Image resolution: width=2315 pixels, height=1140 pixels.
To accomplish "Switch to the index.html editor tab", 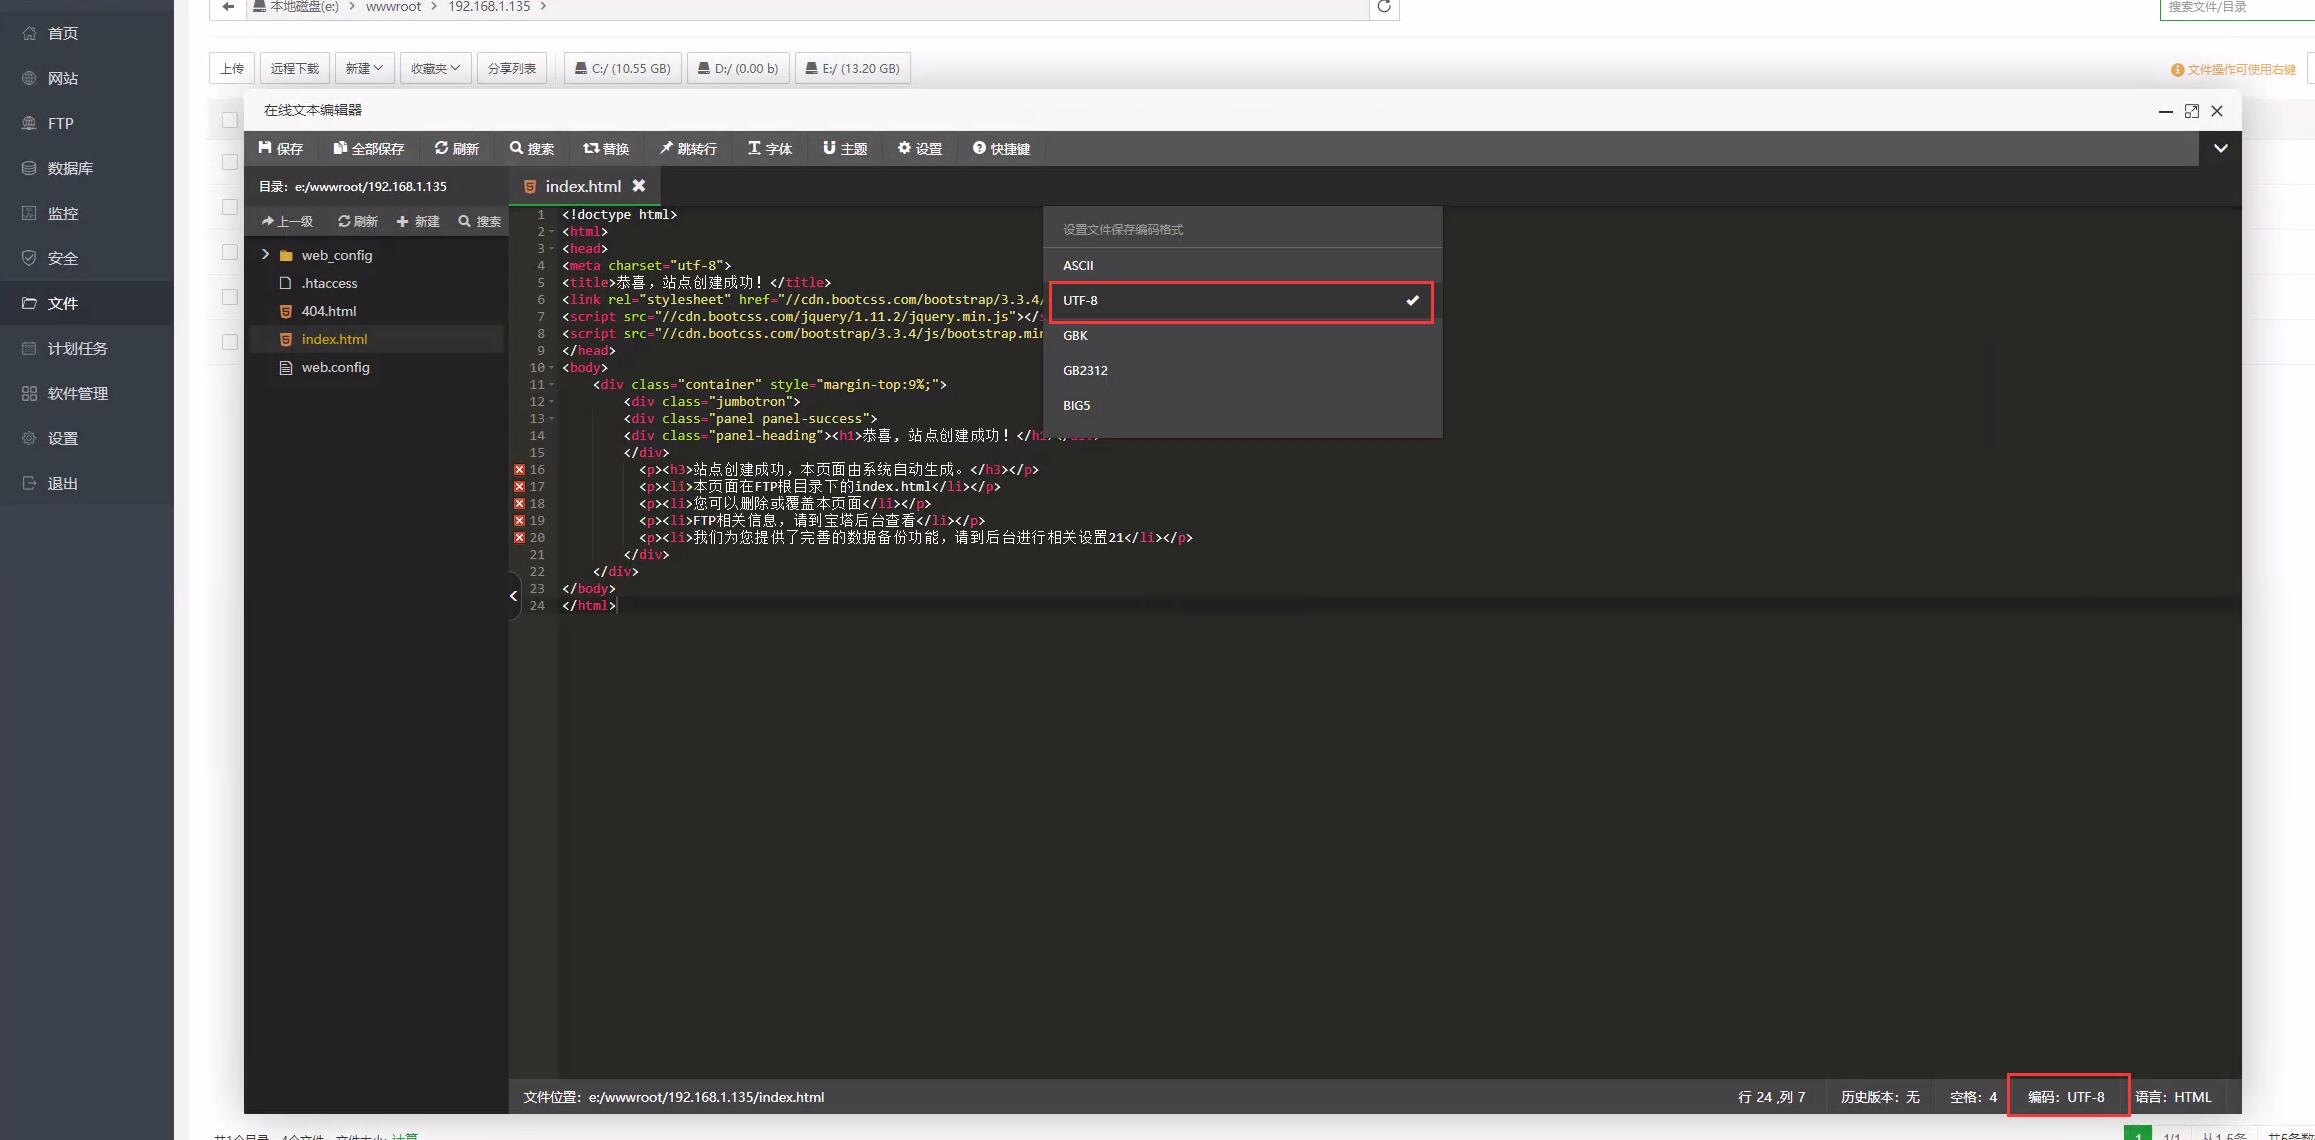I will 583,186.
